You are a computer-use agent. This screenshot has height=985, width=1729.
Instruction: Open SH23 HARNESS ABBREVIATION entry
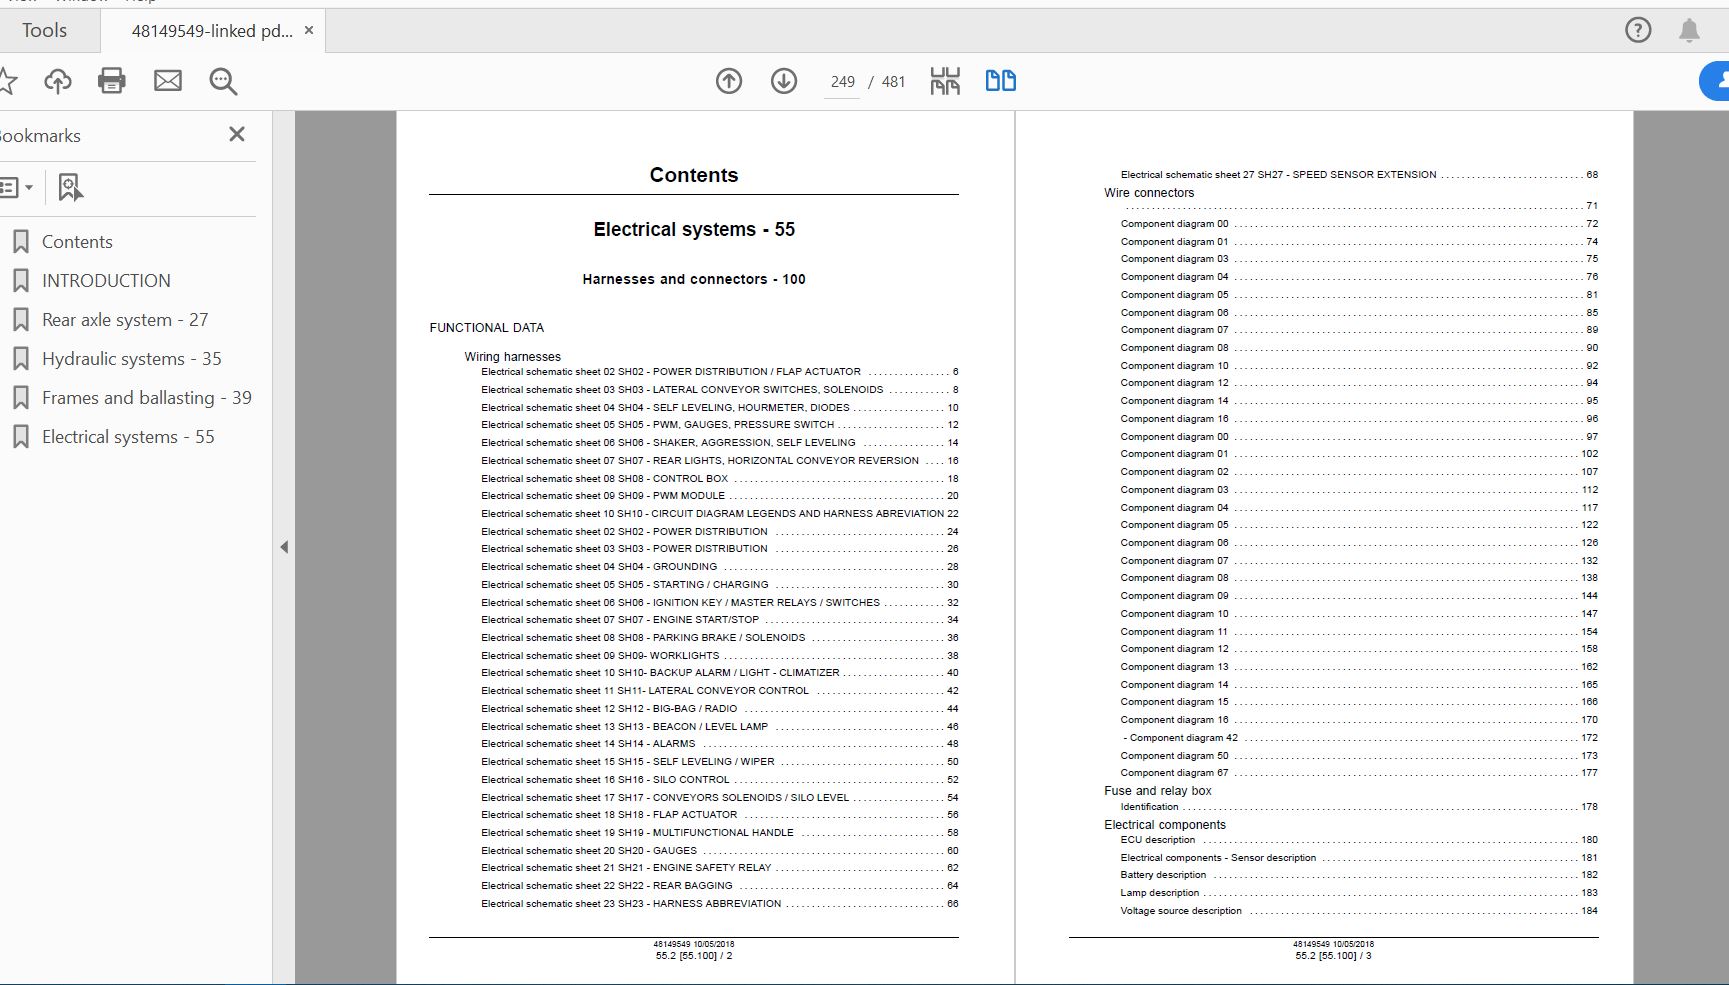click(719, 904)
